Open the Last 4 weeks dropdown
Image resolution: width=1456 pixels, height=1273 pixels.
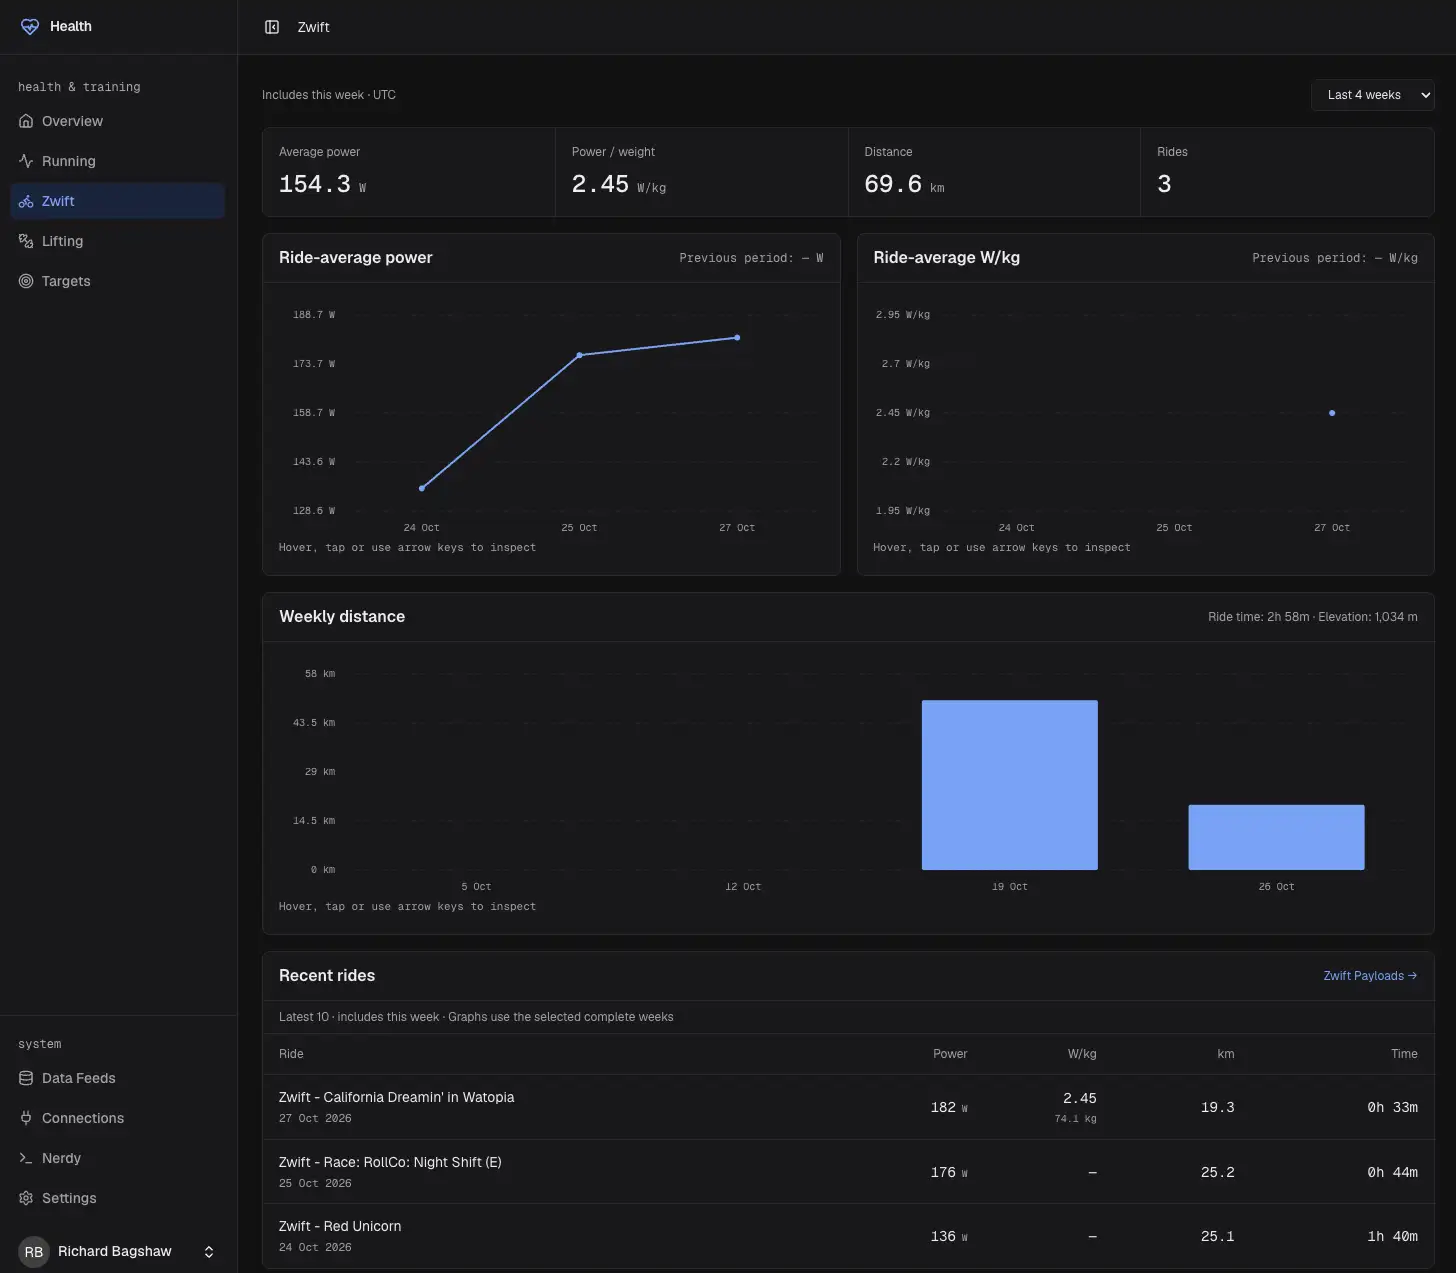click(1372, 95)
